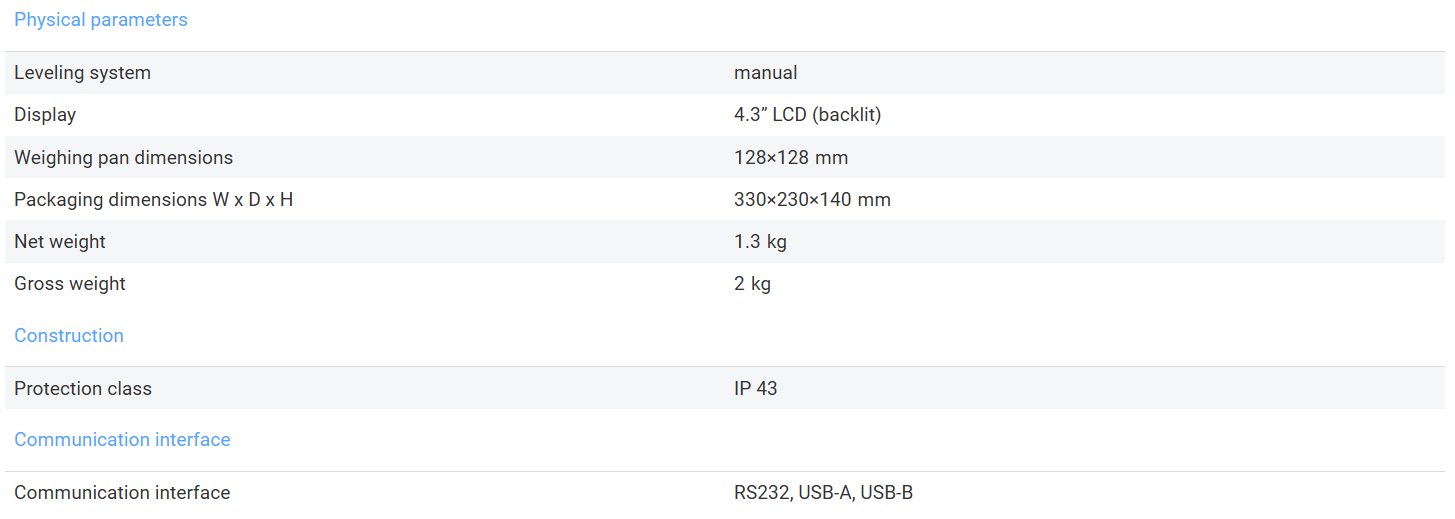Viewport: 1455px width, 519px height.
Task: Select the Protection class row label
Action: point(83,389)
